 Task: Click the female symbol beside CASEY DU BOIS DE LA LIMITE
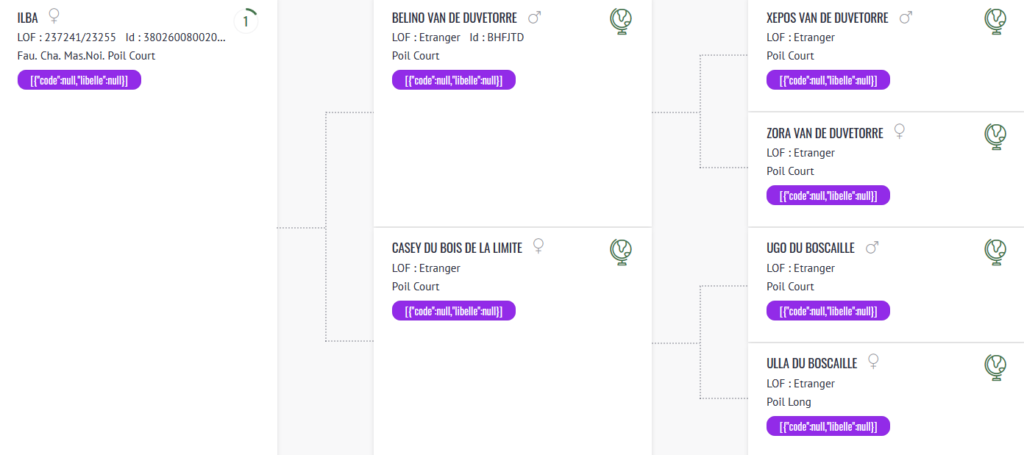[x=539, y=246]
